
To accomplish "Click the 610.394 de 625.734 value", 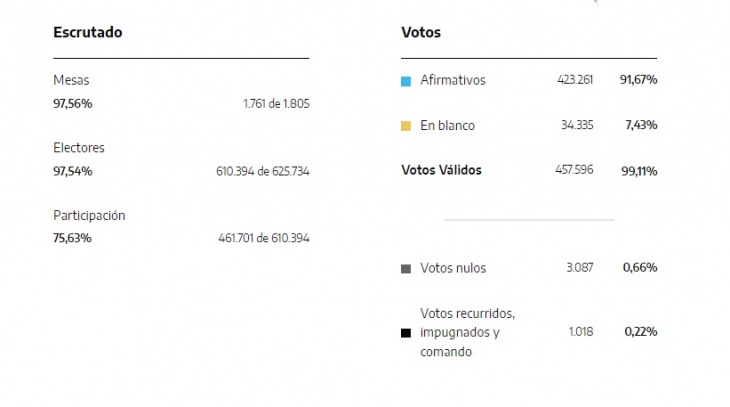I will (x=263, y=171).
